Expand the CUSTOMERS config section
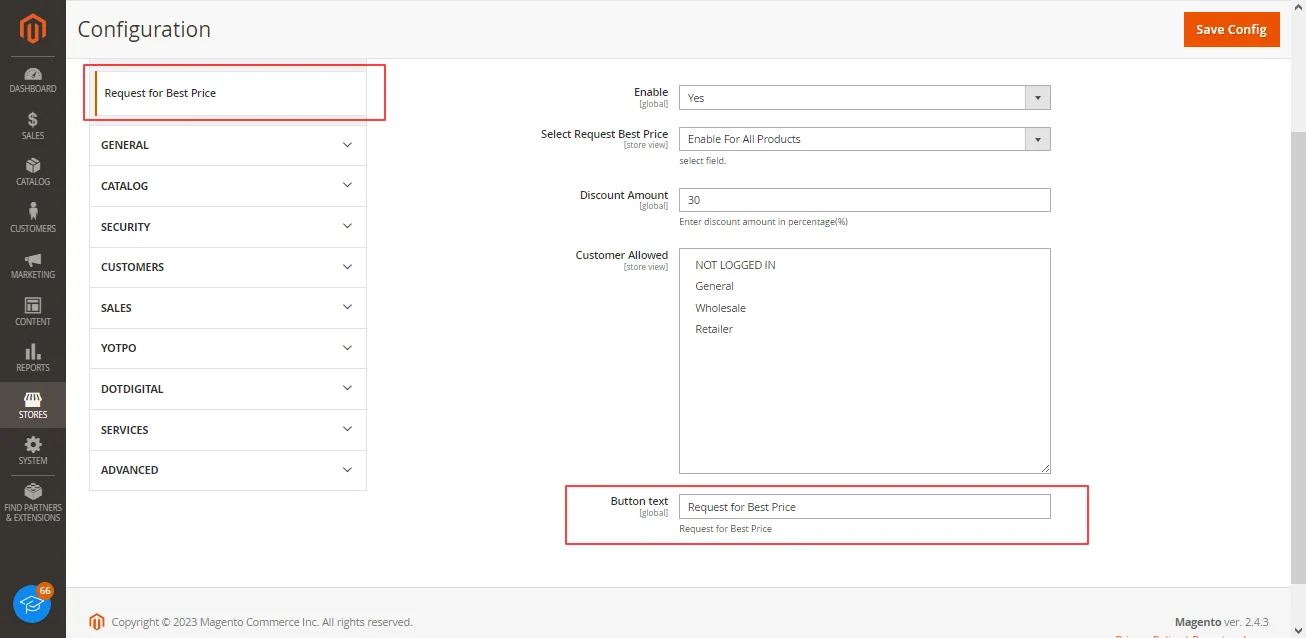The height and width of the screenshot is (638, 1306). click(x=228, y=267)
